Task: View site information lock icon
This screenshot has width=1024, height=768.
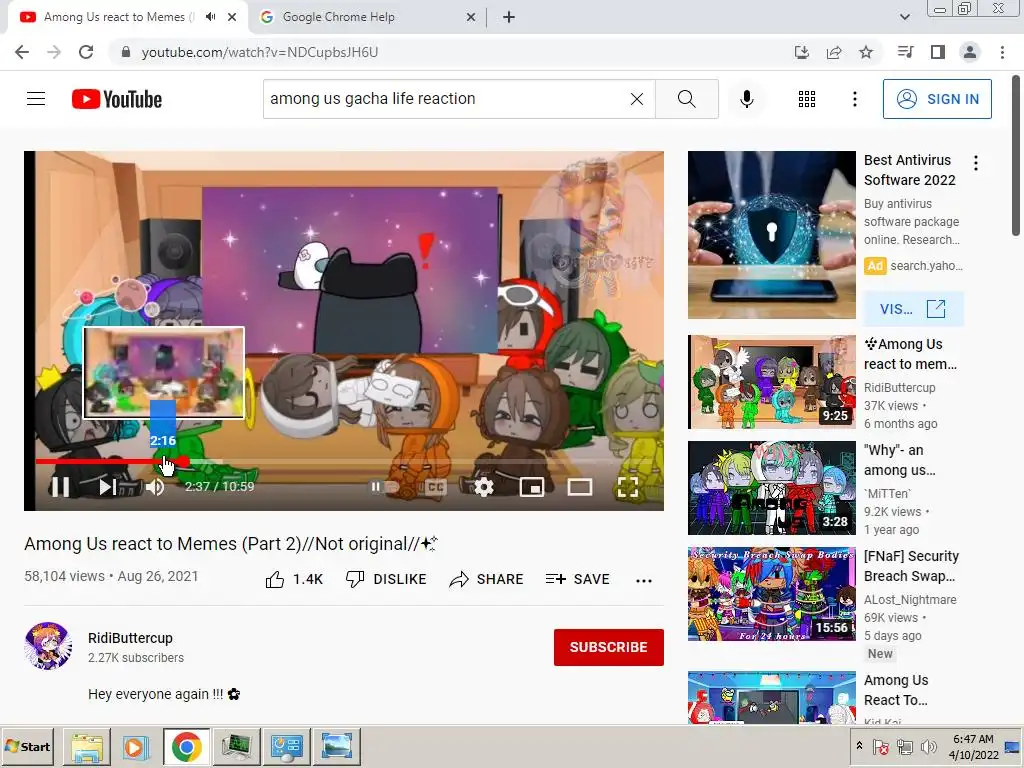Action: [126, 52]
